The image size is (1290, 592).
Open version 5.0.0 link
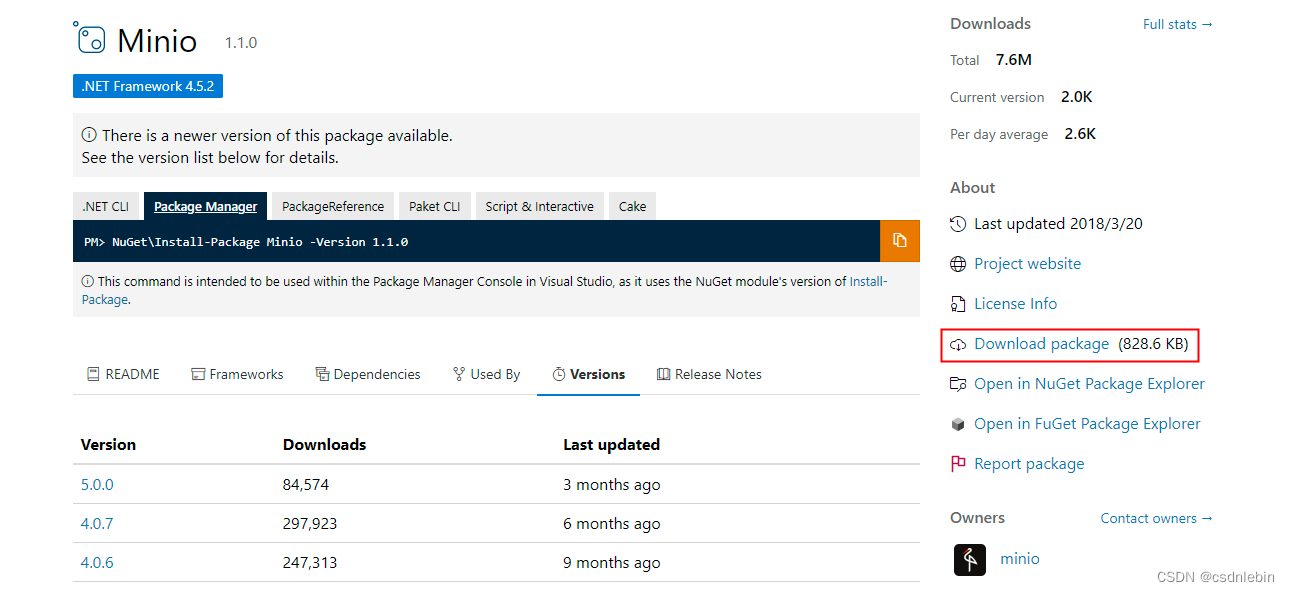click(x=97, y=484)
